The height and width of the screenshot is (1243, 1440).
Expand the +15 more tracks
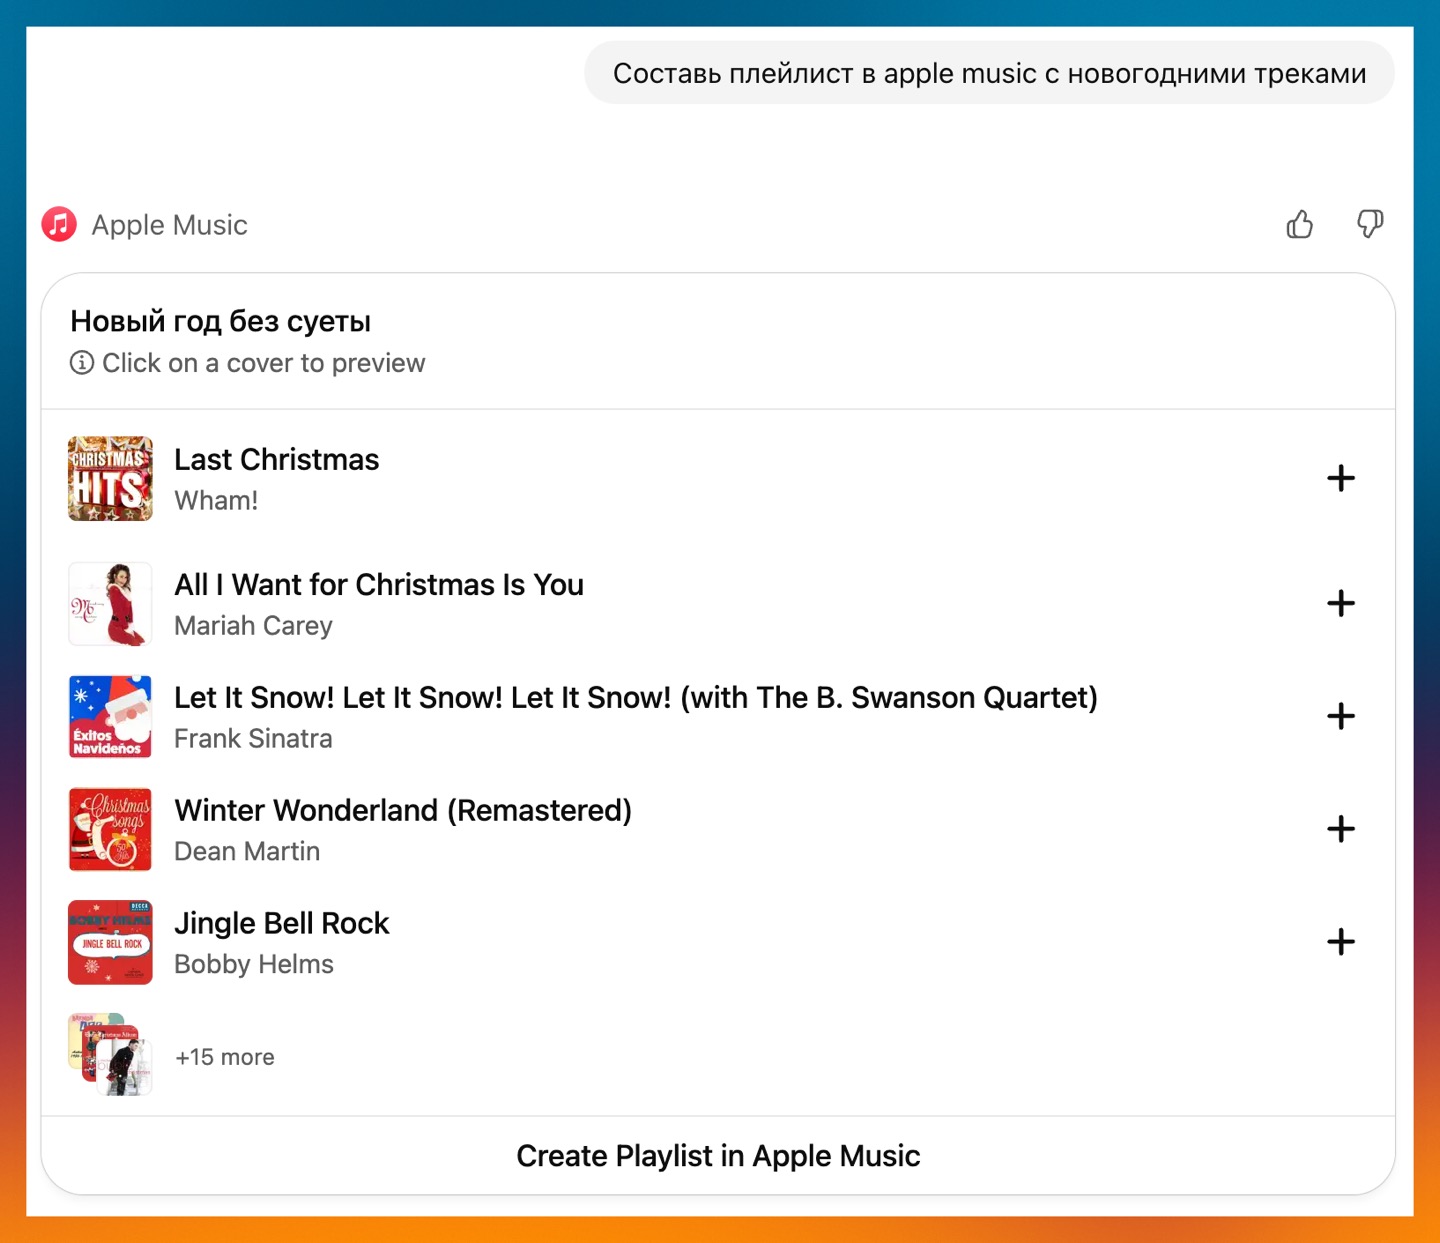coord(224,1057)
